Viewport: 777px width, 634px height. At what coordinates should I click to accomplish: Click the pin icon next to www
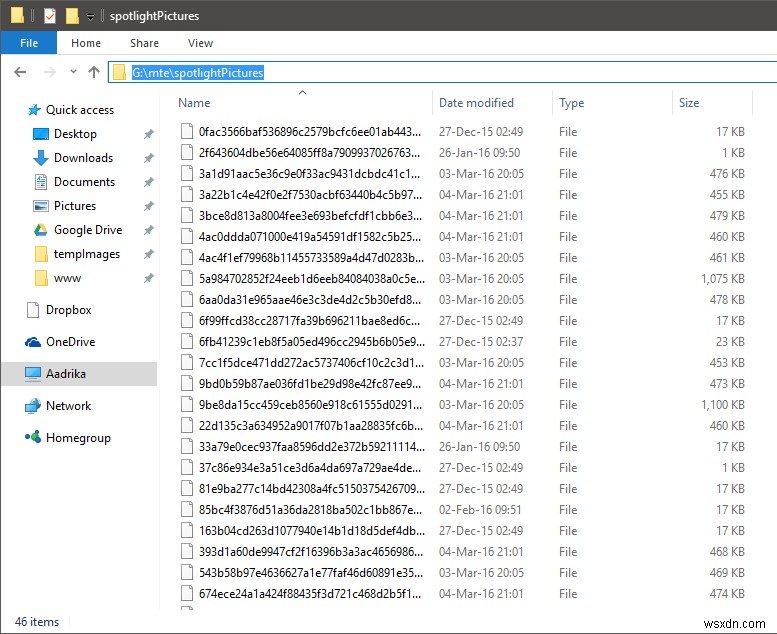click(149, 278)
